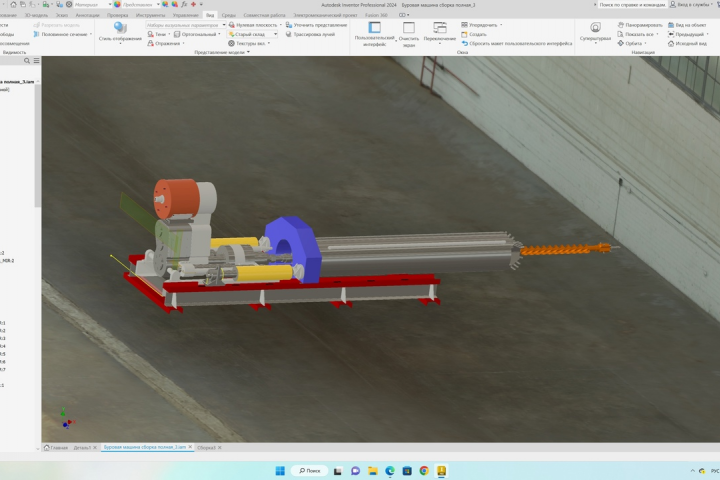Screen dimensions: 720x480
Task: Click Половинное сечение section view tool
Action: pyautogui.click(x=63, y=34)
